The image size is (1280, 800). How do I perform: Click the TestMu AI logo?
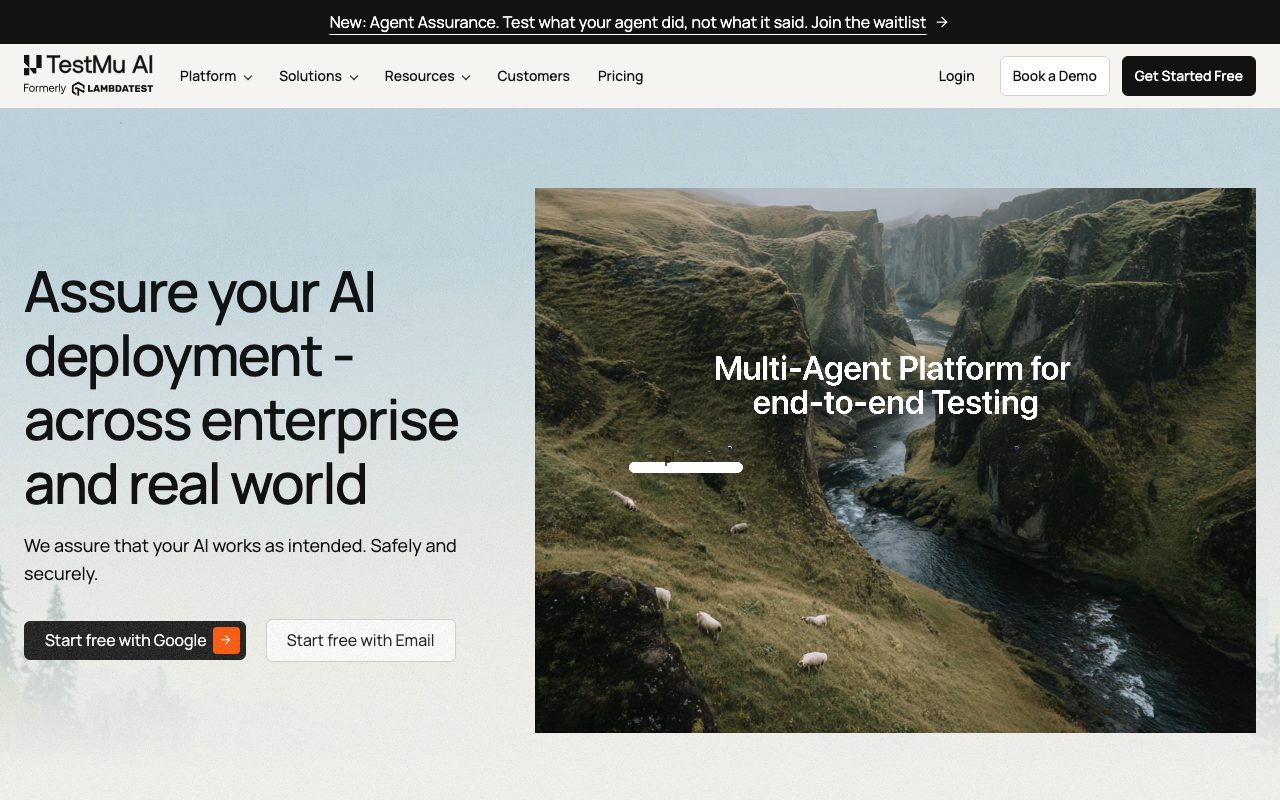pyautogui.click(x=88, y=65)
